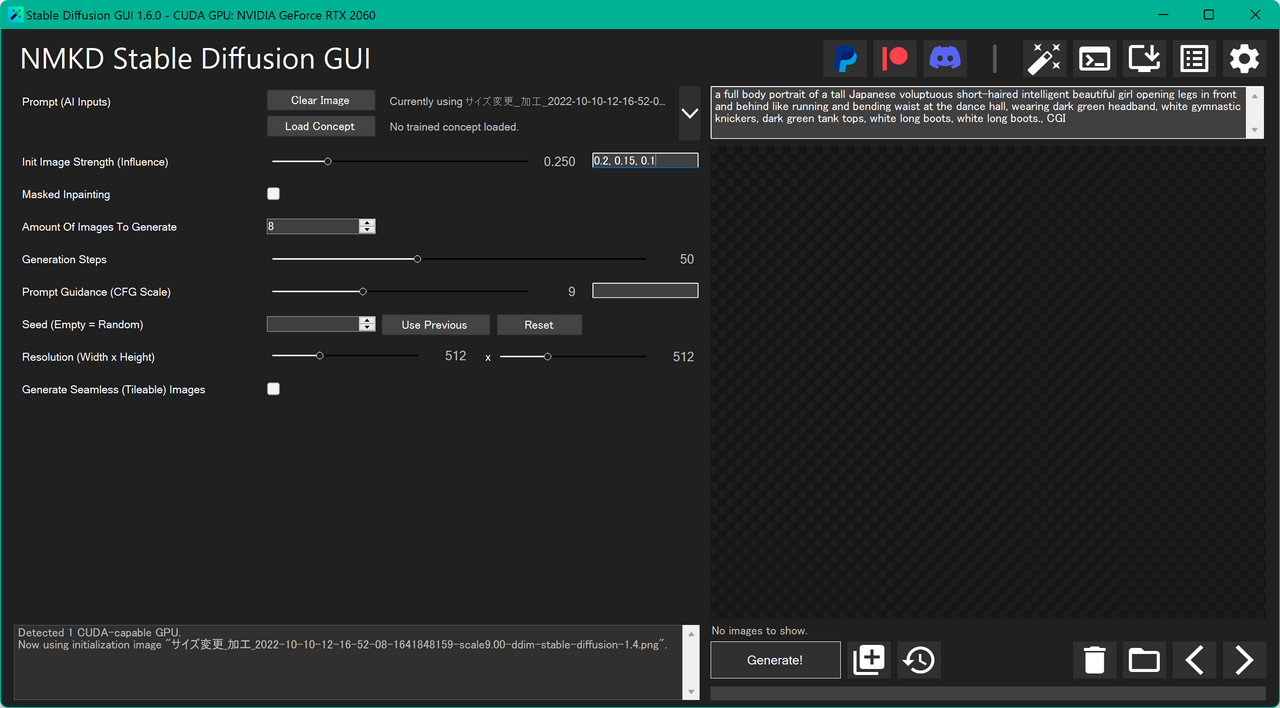Image resolution: width=1280 pixels, height=708 pixels.
Task: Delete current image using trash icon
Action: pos(1094,660)
